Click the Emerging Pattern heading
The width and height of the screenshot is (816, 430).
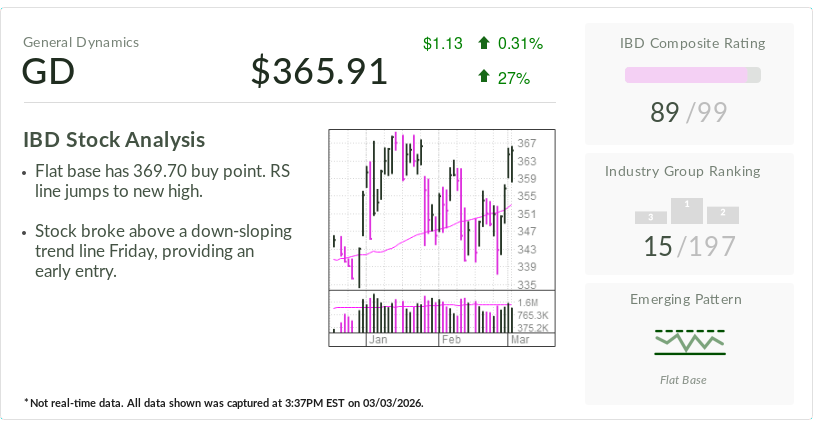coord(686,299)
